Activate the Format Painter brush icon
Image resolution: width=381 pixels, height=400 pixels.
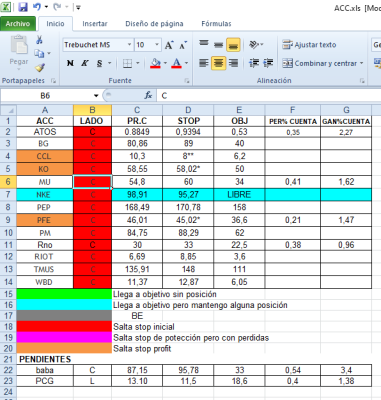pyautogui.click(x=40, y=67)
